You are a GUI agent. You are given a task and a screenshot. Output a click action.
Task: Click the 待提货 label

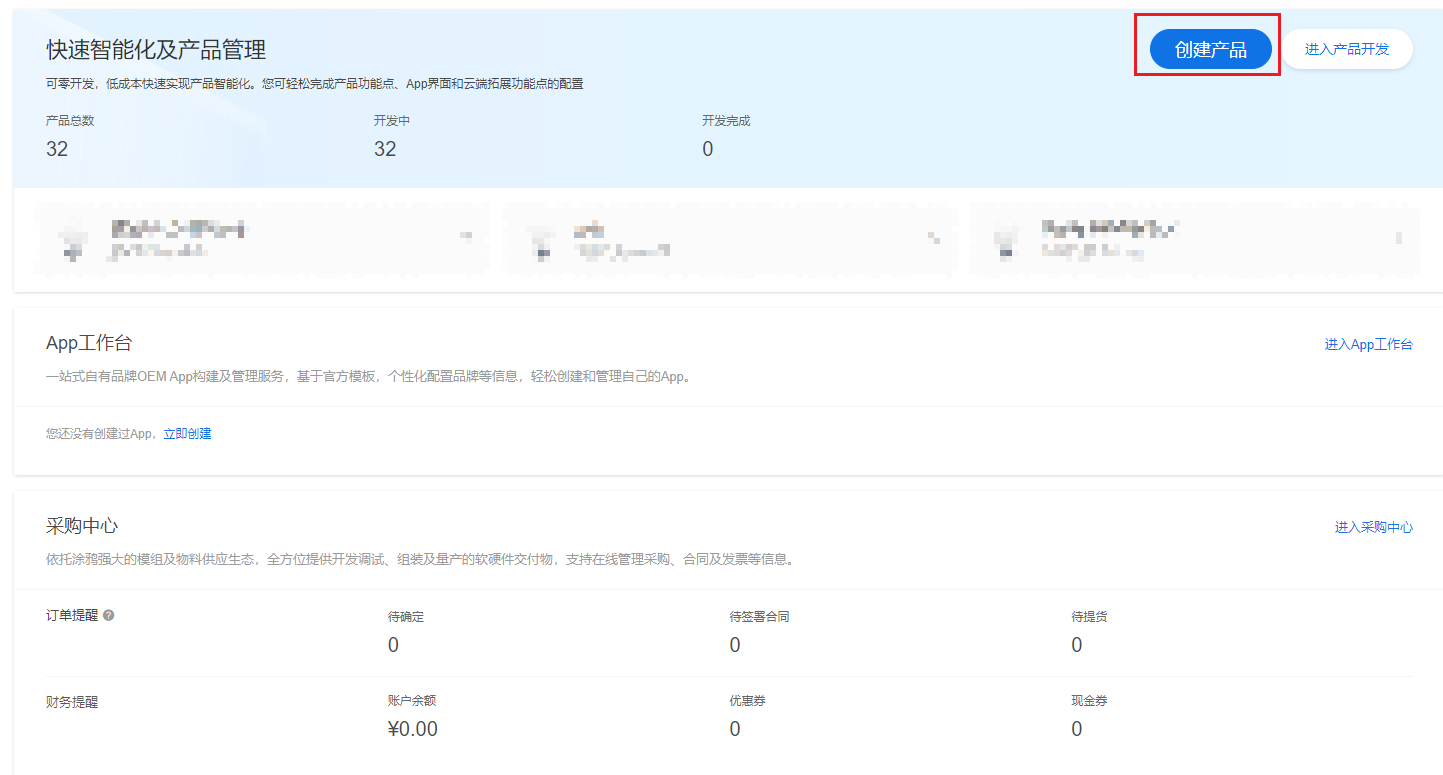(1089, 617)
